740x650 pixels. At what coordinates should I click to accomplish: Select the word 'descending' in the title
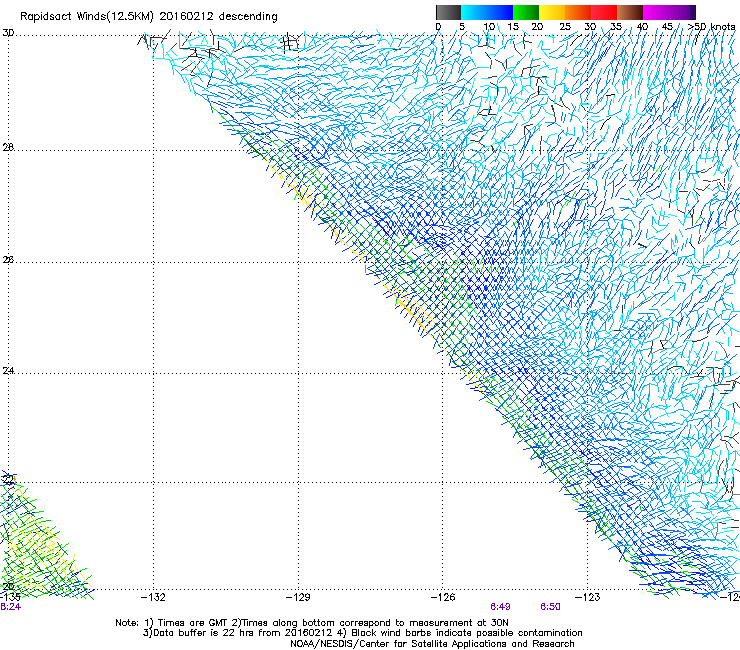[x=248, y=17]
